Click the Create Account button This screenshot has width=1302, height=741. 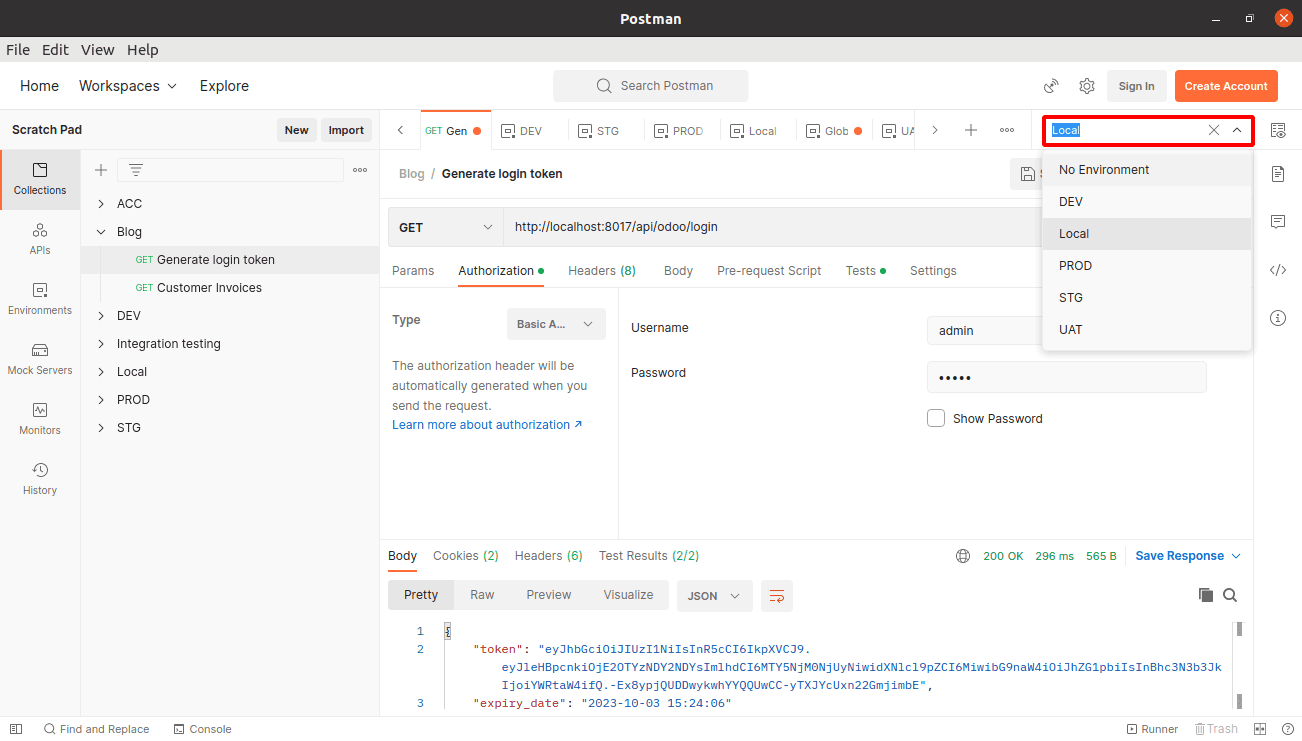(x=1226, y=86)
